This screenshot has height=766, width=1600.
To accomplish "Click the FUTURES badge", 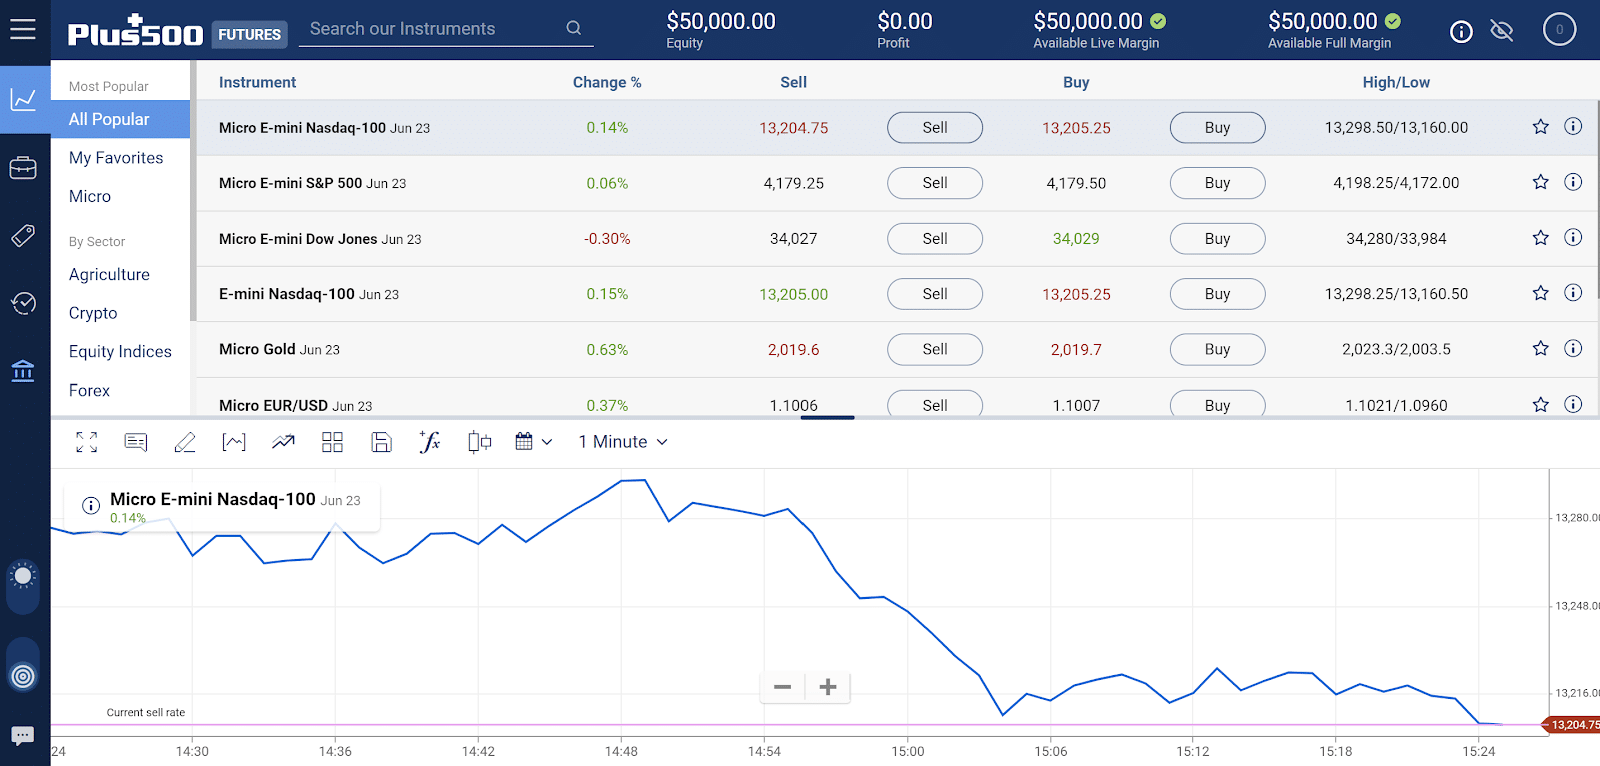I will tap(250, 35).
